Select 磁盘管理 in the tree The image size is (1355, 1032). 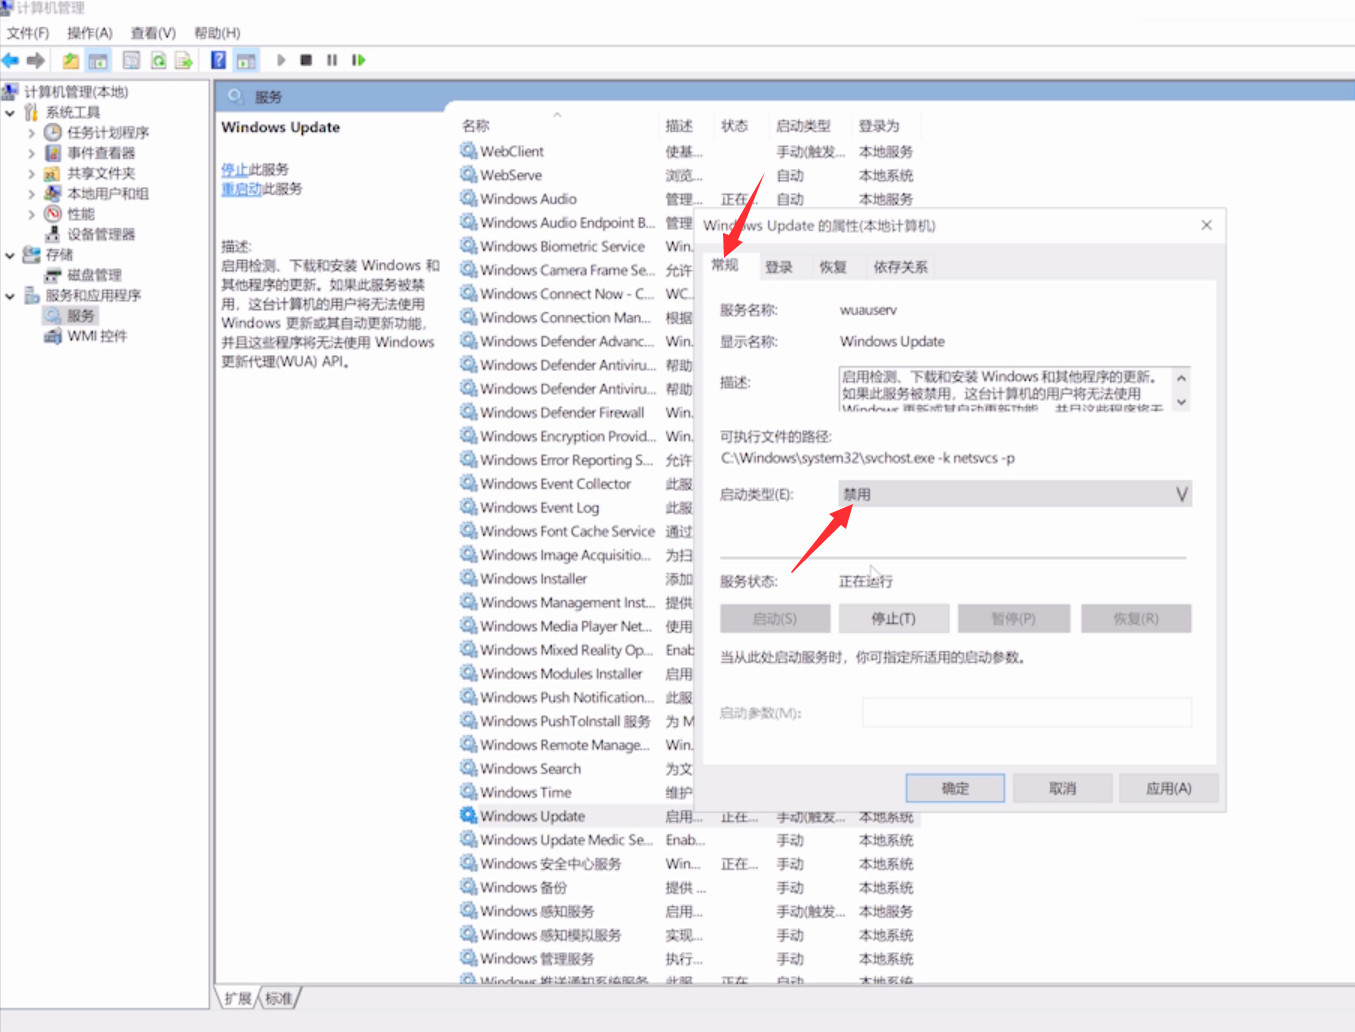(x=94, y=275)
